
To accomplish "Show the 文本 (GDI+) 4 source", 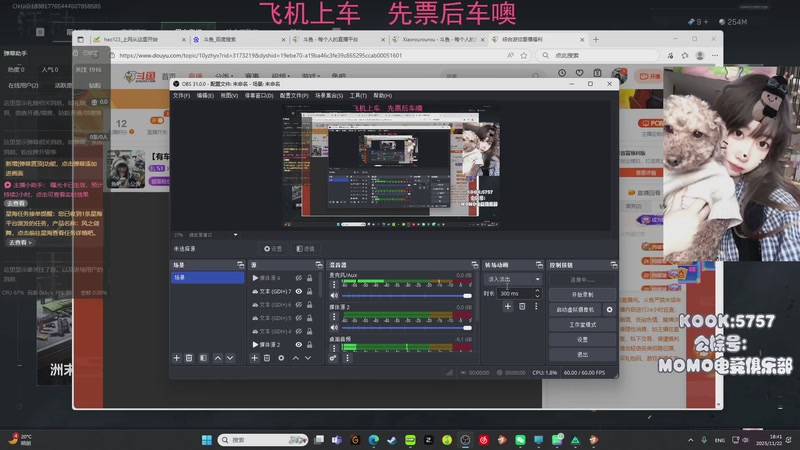I will [x=298, y=331].
